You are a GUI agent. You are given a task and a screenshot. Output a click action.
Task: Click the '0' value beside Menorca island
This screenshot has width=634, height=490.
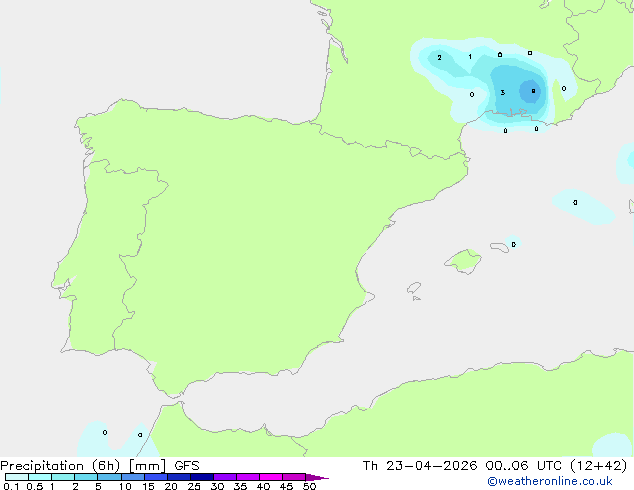coord(514,244)
